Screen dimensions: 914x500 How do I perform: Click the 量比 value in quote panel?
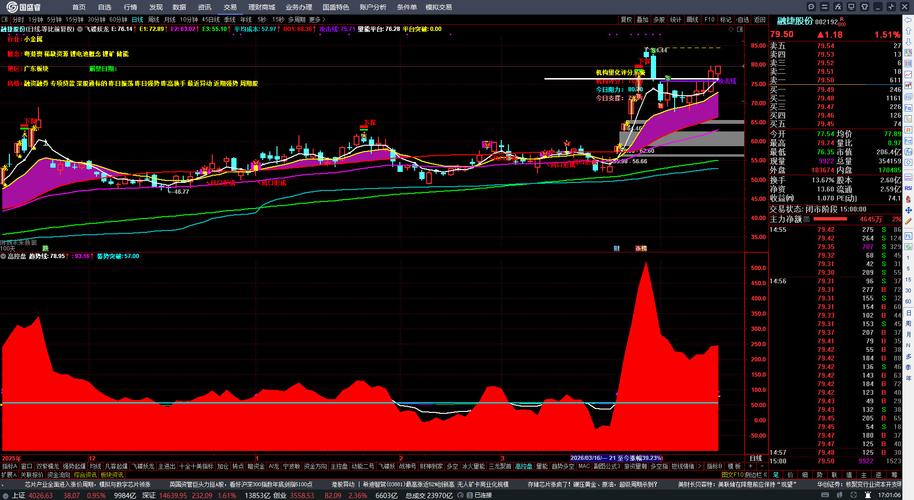click(894, 143)
